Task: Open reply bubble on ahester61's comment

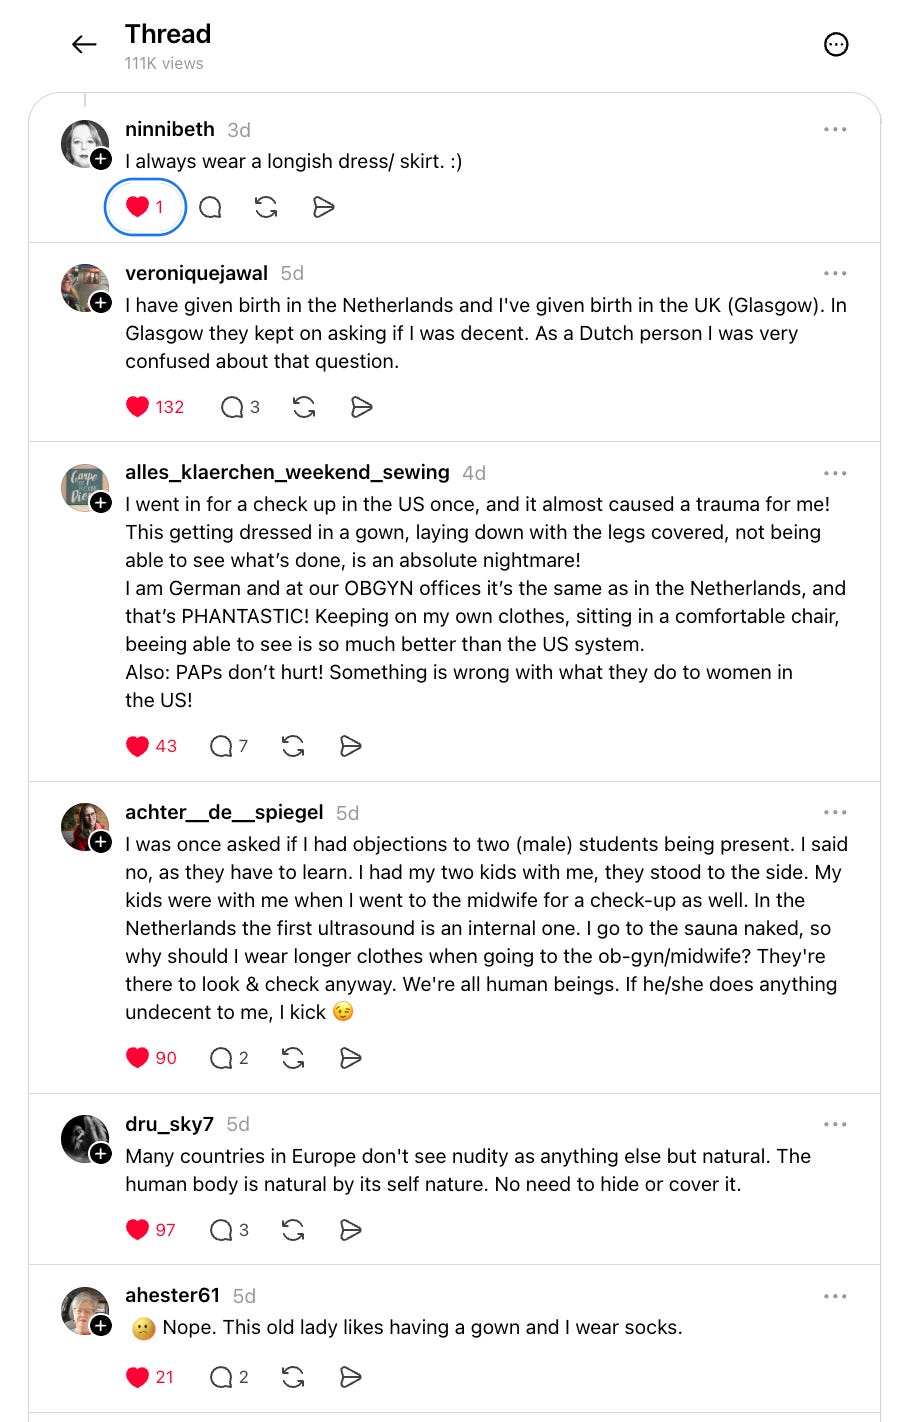Action: [x=229, y=1377]
